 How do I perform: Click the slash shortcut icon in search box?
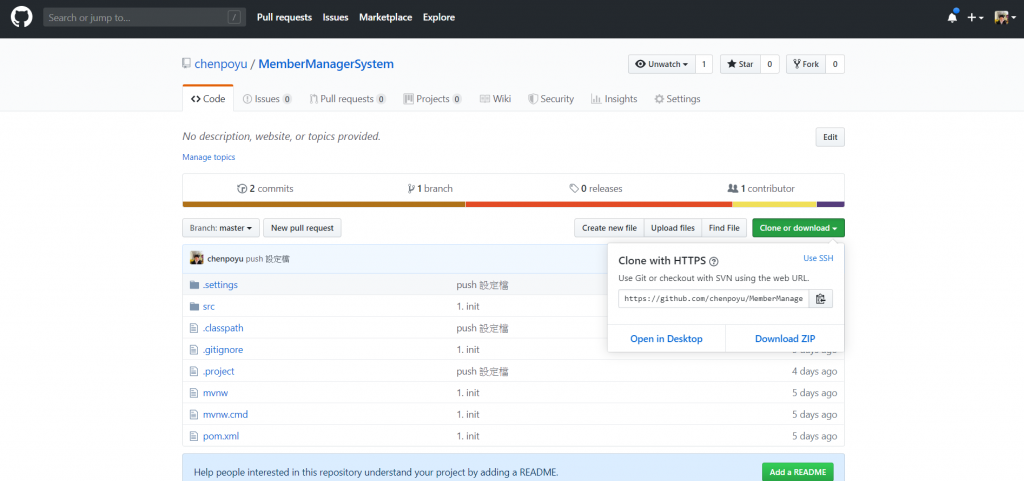[234, 18]
